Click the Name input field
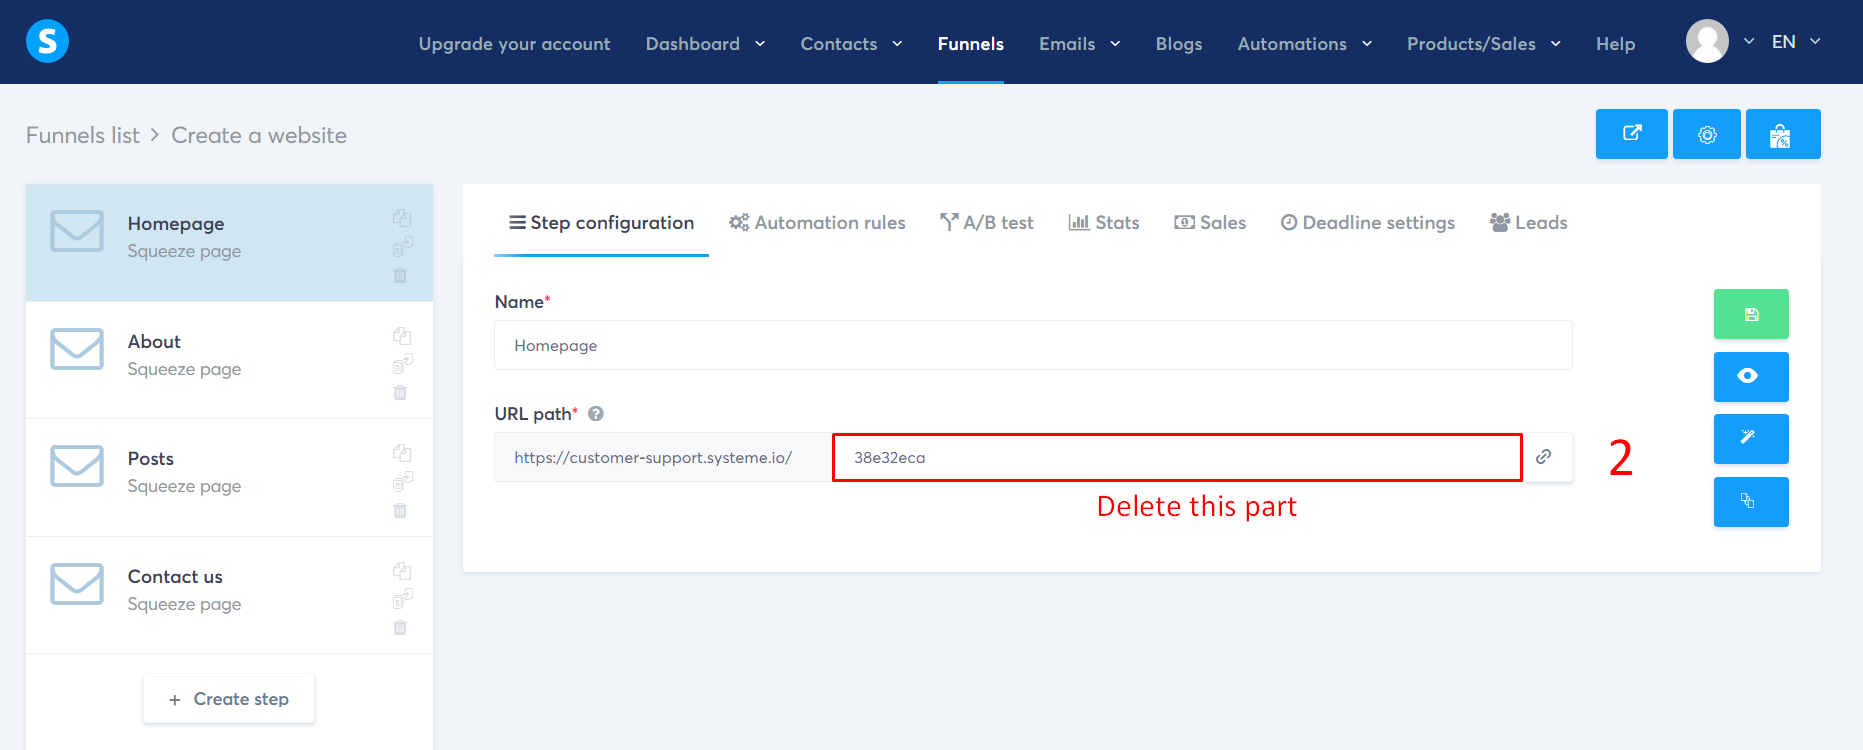 [1033, 345]
